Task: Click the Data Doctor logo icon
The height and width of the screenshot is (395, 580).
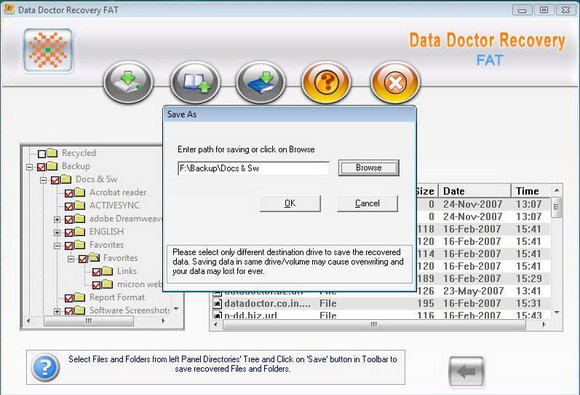Action: (48, 50)
